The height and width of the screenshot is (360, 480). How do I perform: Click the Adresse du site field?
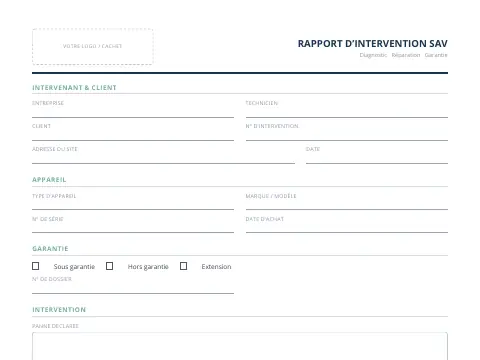163,158
